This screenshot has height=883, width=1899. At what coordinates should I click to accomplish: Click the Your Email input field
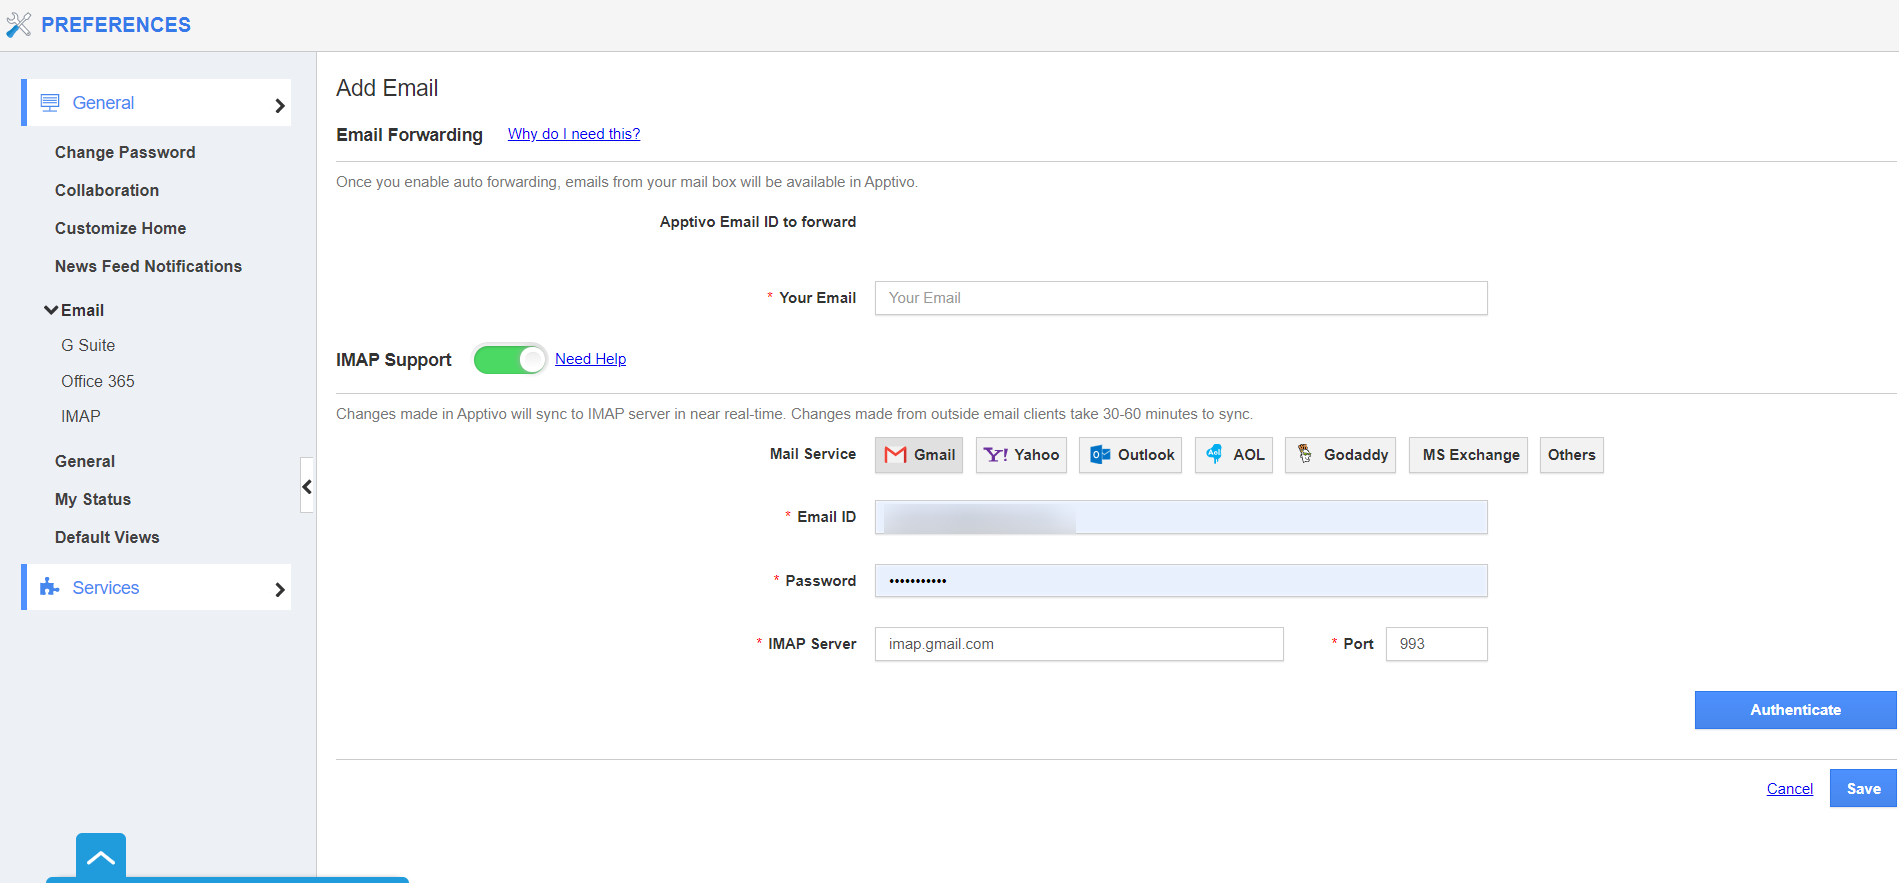(1180, 298)
